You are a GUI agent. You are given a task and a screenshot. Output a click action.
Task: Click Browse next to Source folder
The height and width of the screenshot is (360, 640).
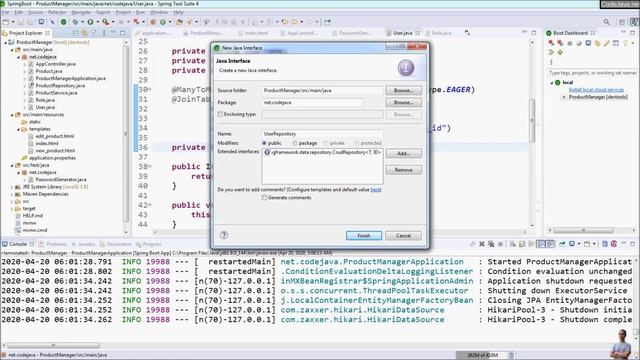pos(403,90)
